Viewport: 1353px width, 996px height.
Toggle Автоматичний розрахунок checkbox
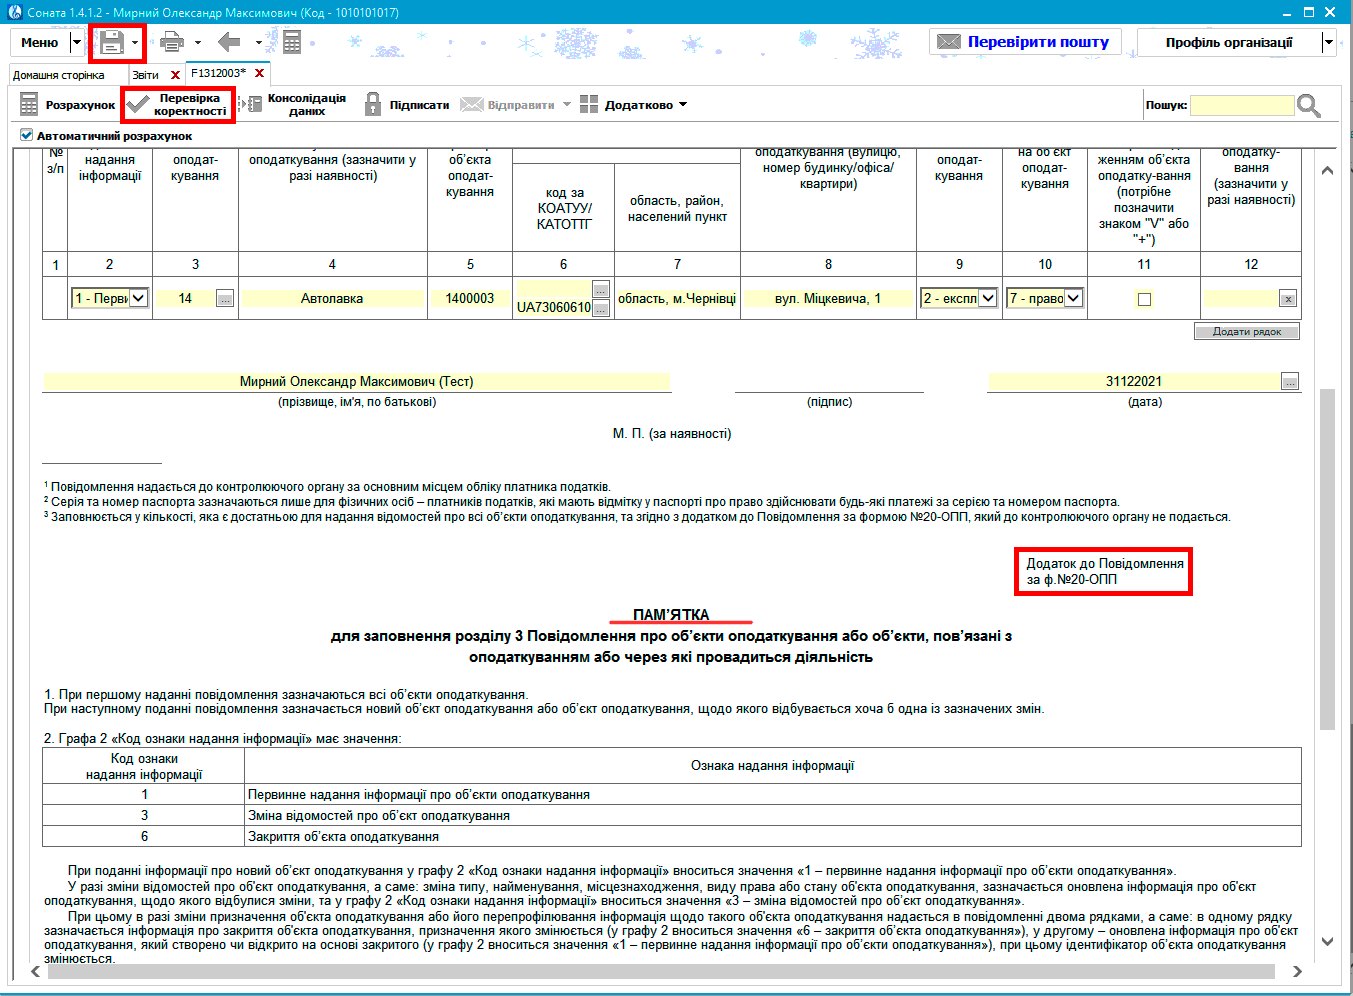(27, 135)
